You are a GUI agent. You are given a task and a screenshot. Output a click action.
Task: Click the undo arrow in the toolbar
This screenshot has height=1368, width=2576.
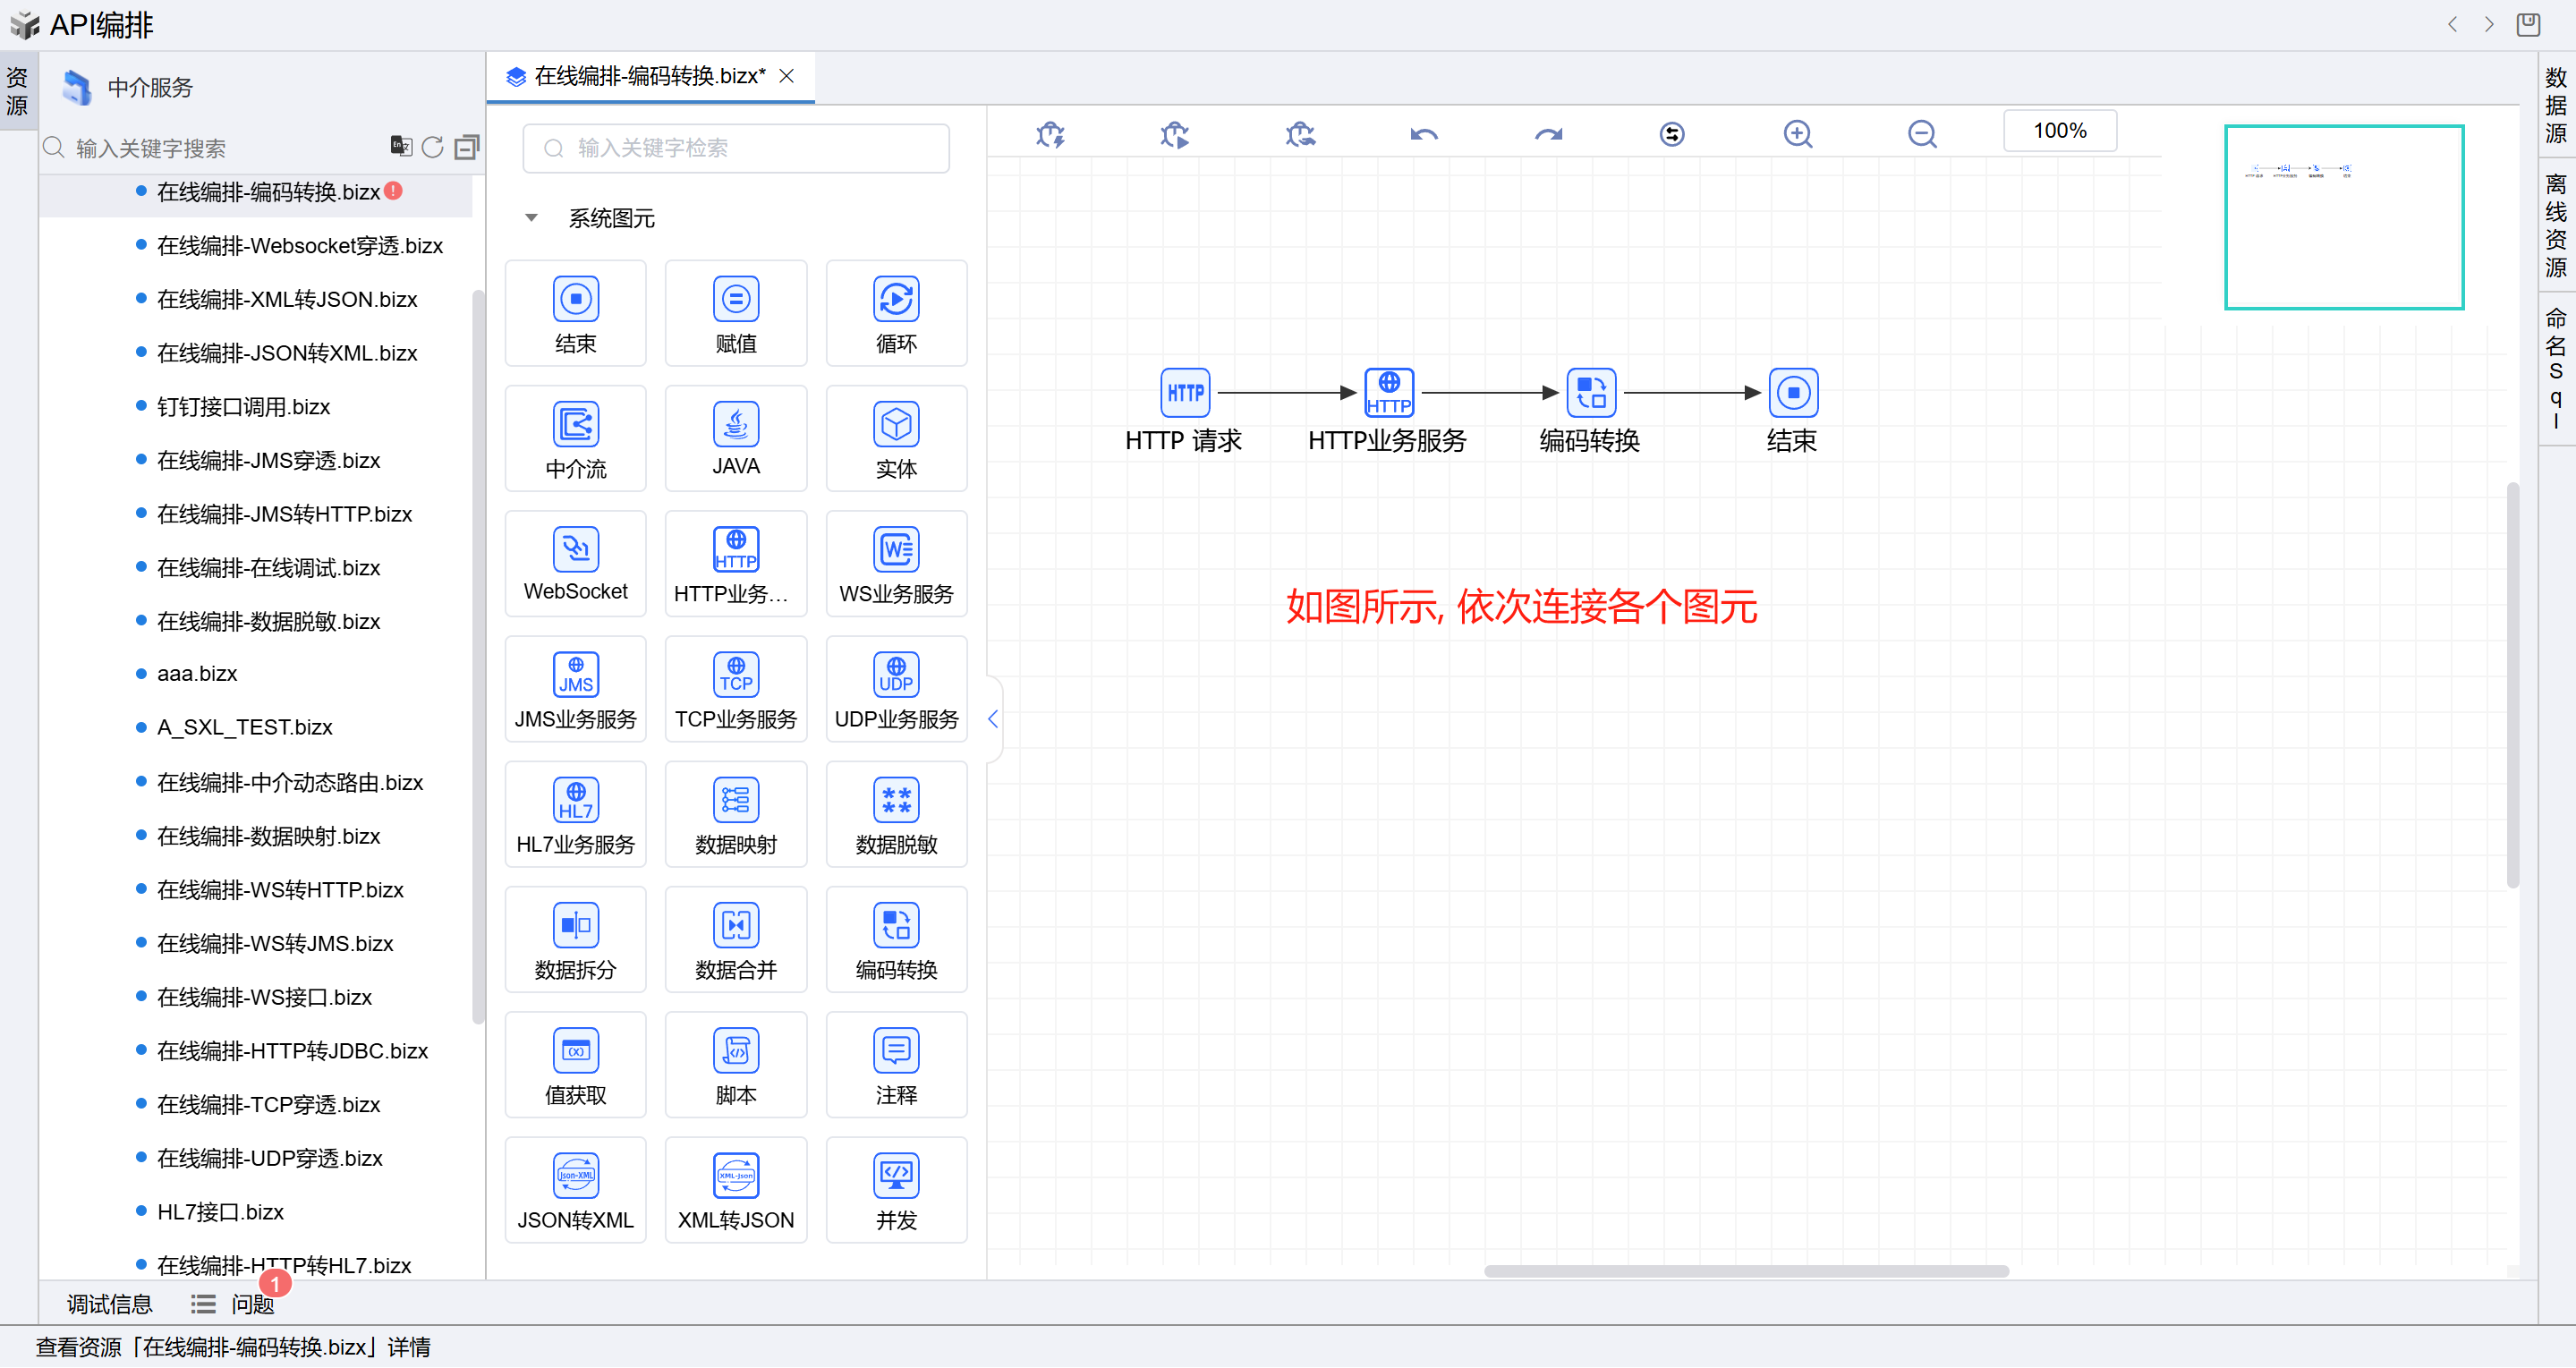[x=1424, y=133]
